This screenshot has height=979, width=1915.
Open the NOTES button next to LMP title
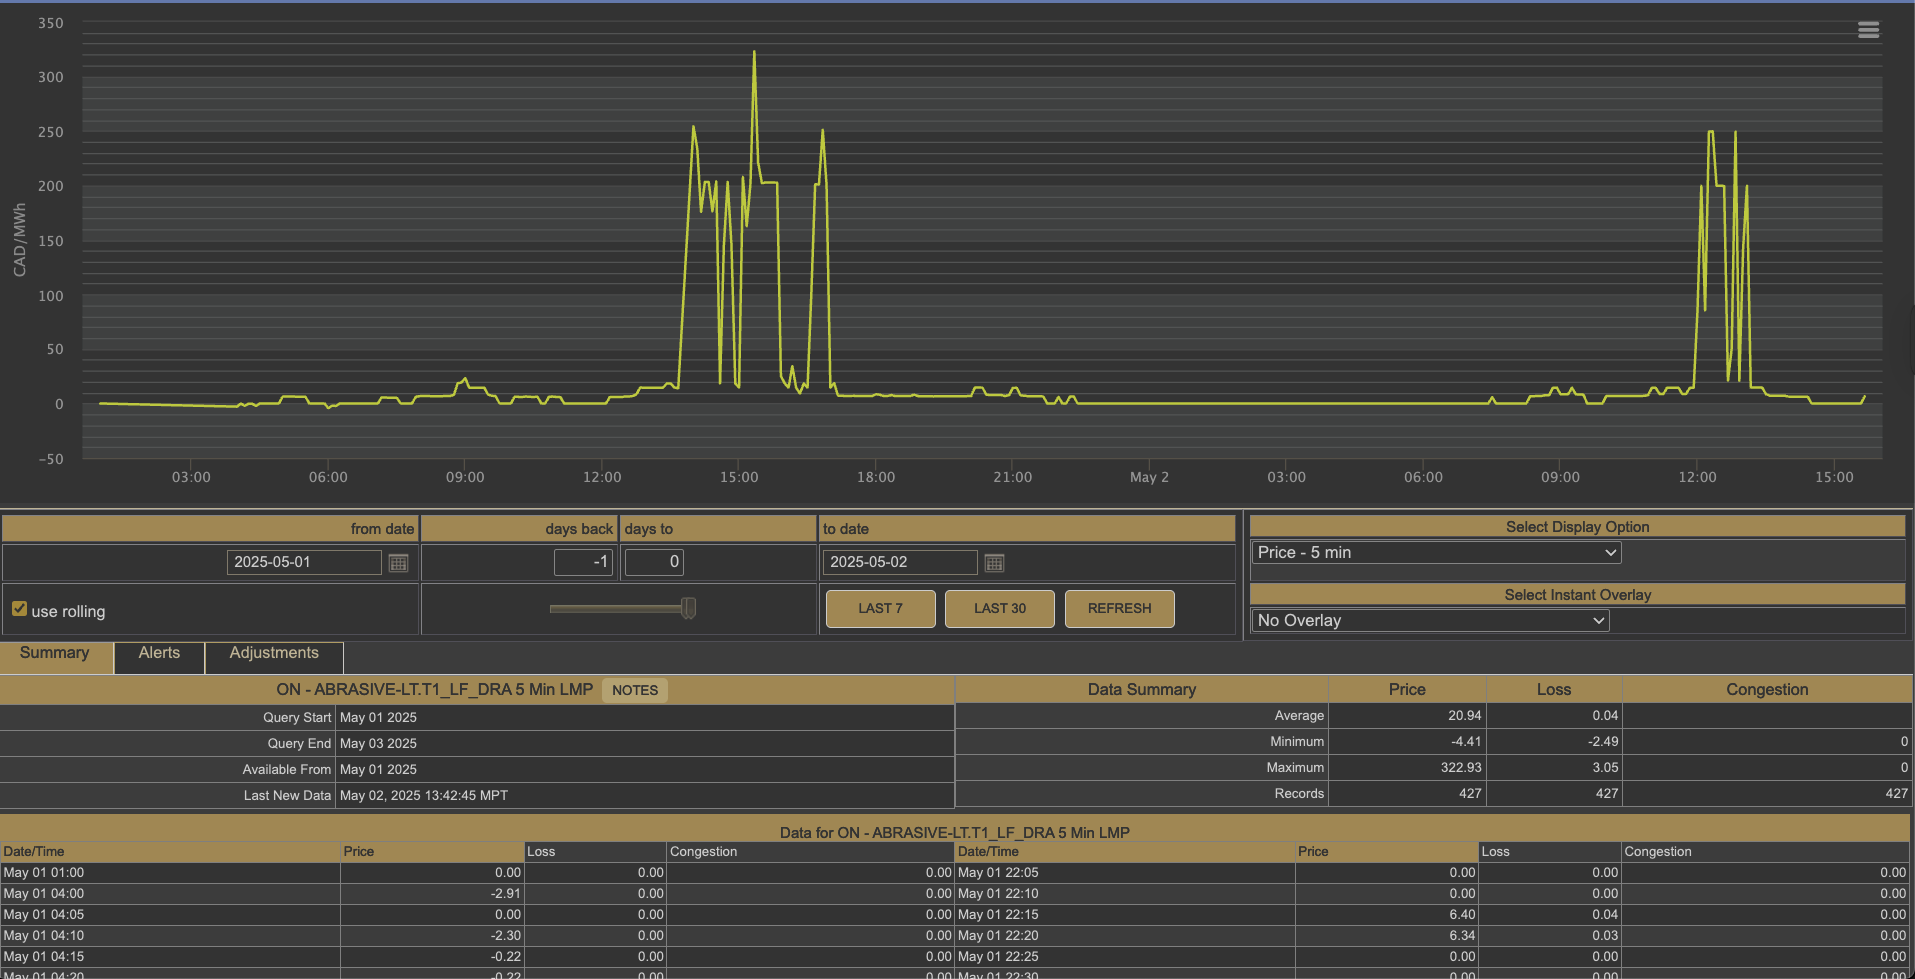[x=635, y=690]
